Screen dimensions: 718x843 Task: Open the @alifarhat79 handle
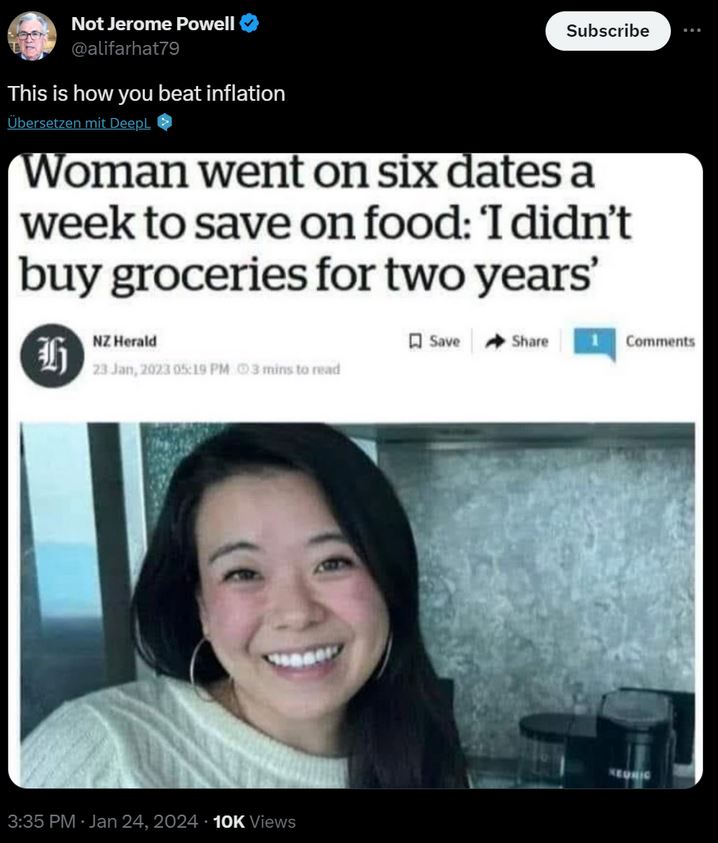(x=125, y=48)
